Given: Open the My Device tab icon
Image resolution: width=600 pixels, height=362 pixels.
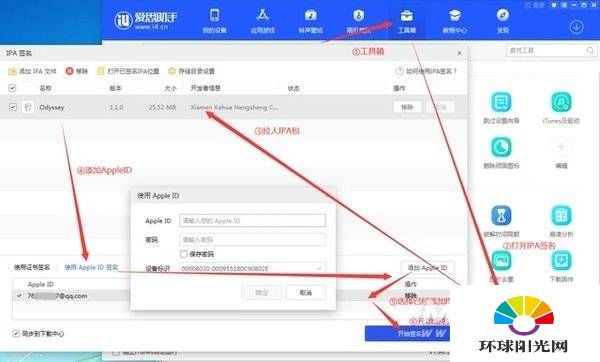Looking at the screenshot, I should (x=214, y=16).
